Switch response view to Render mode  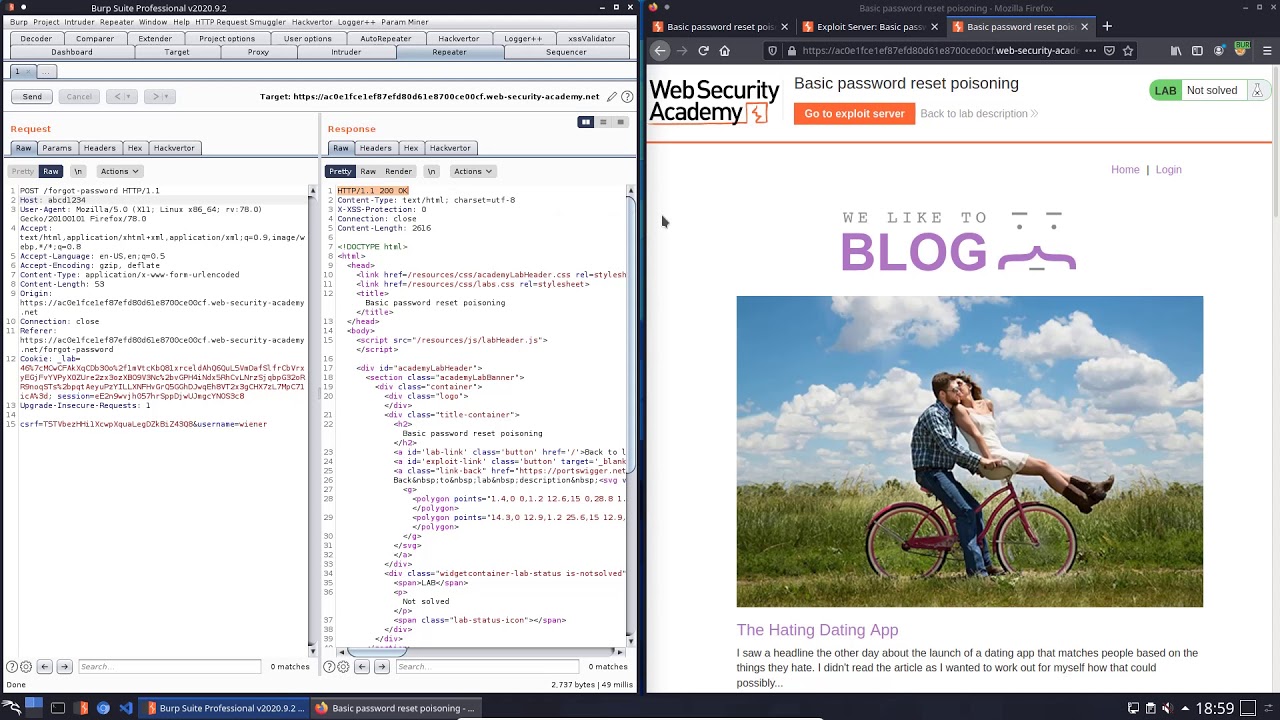click(398, 172)
